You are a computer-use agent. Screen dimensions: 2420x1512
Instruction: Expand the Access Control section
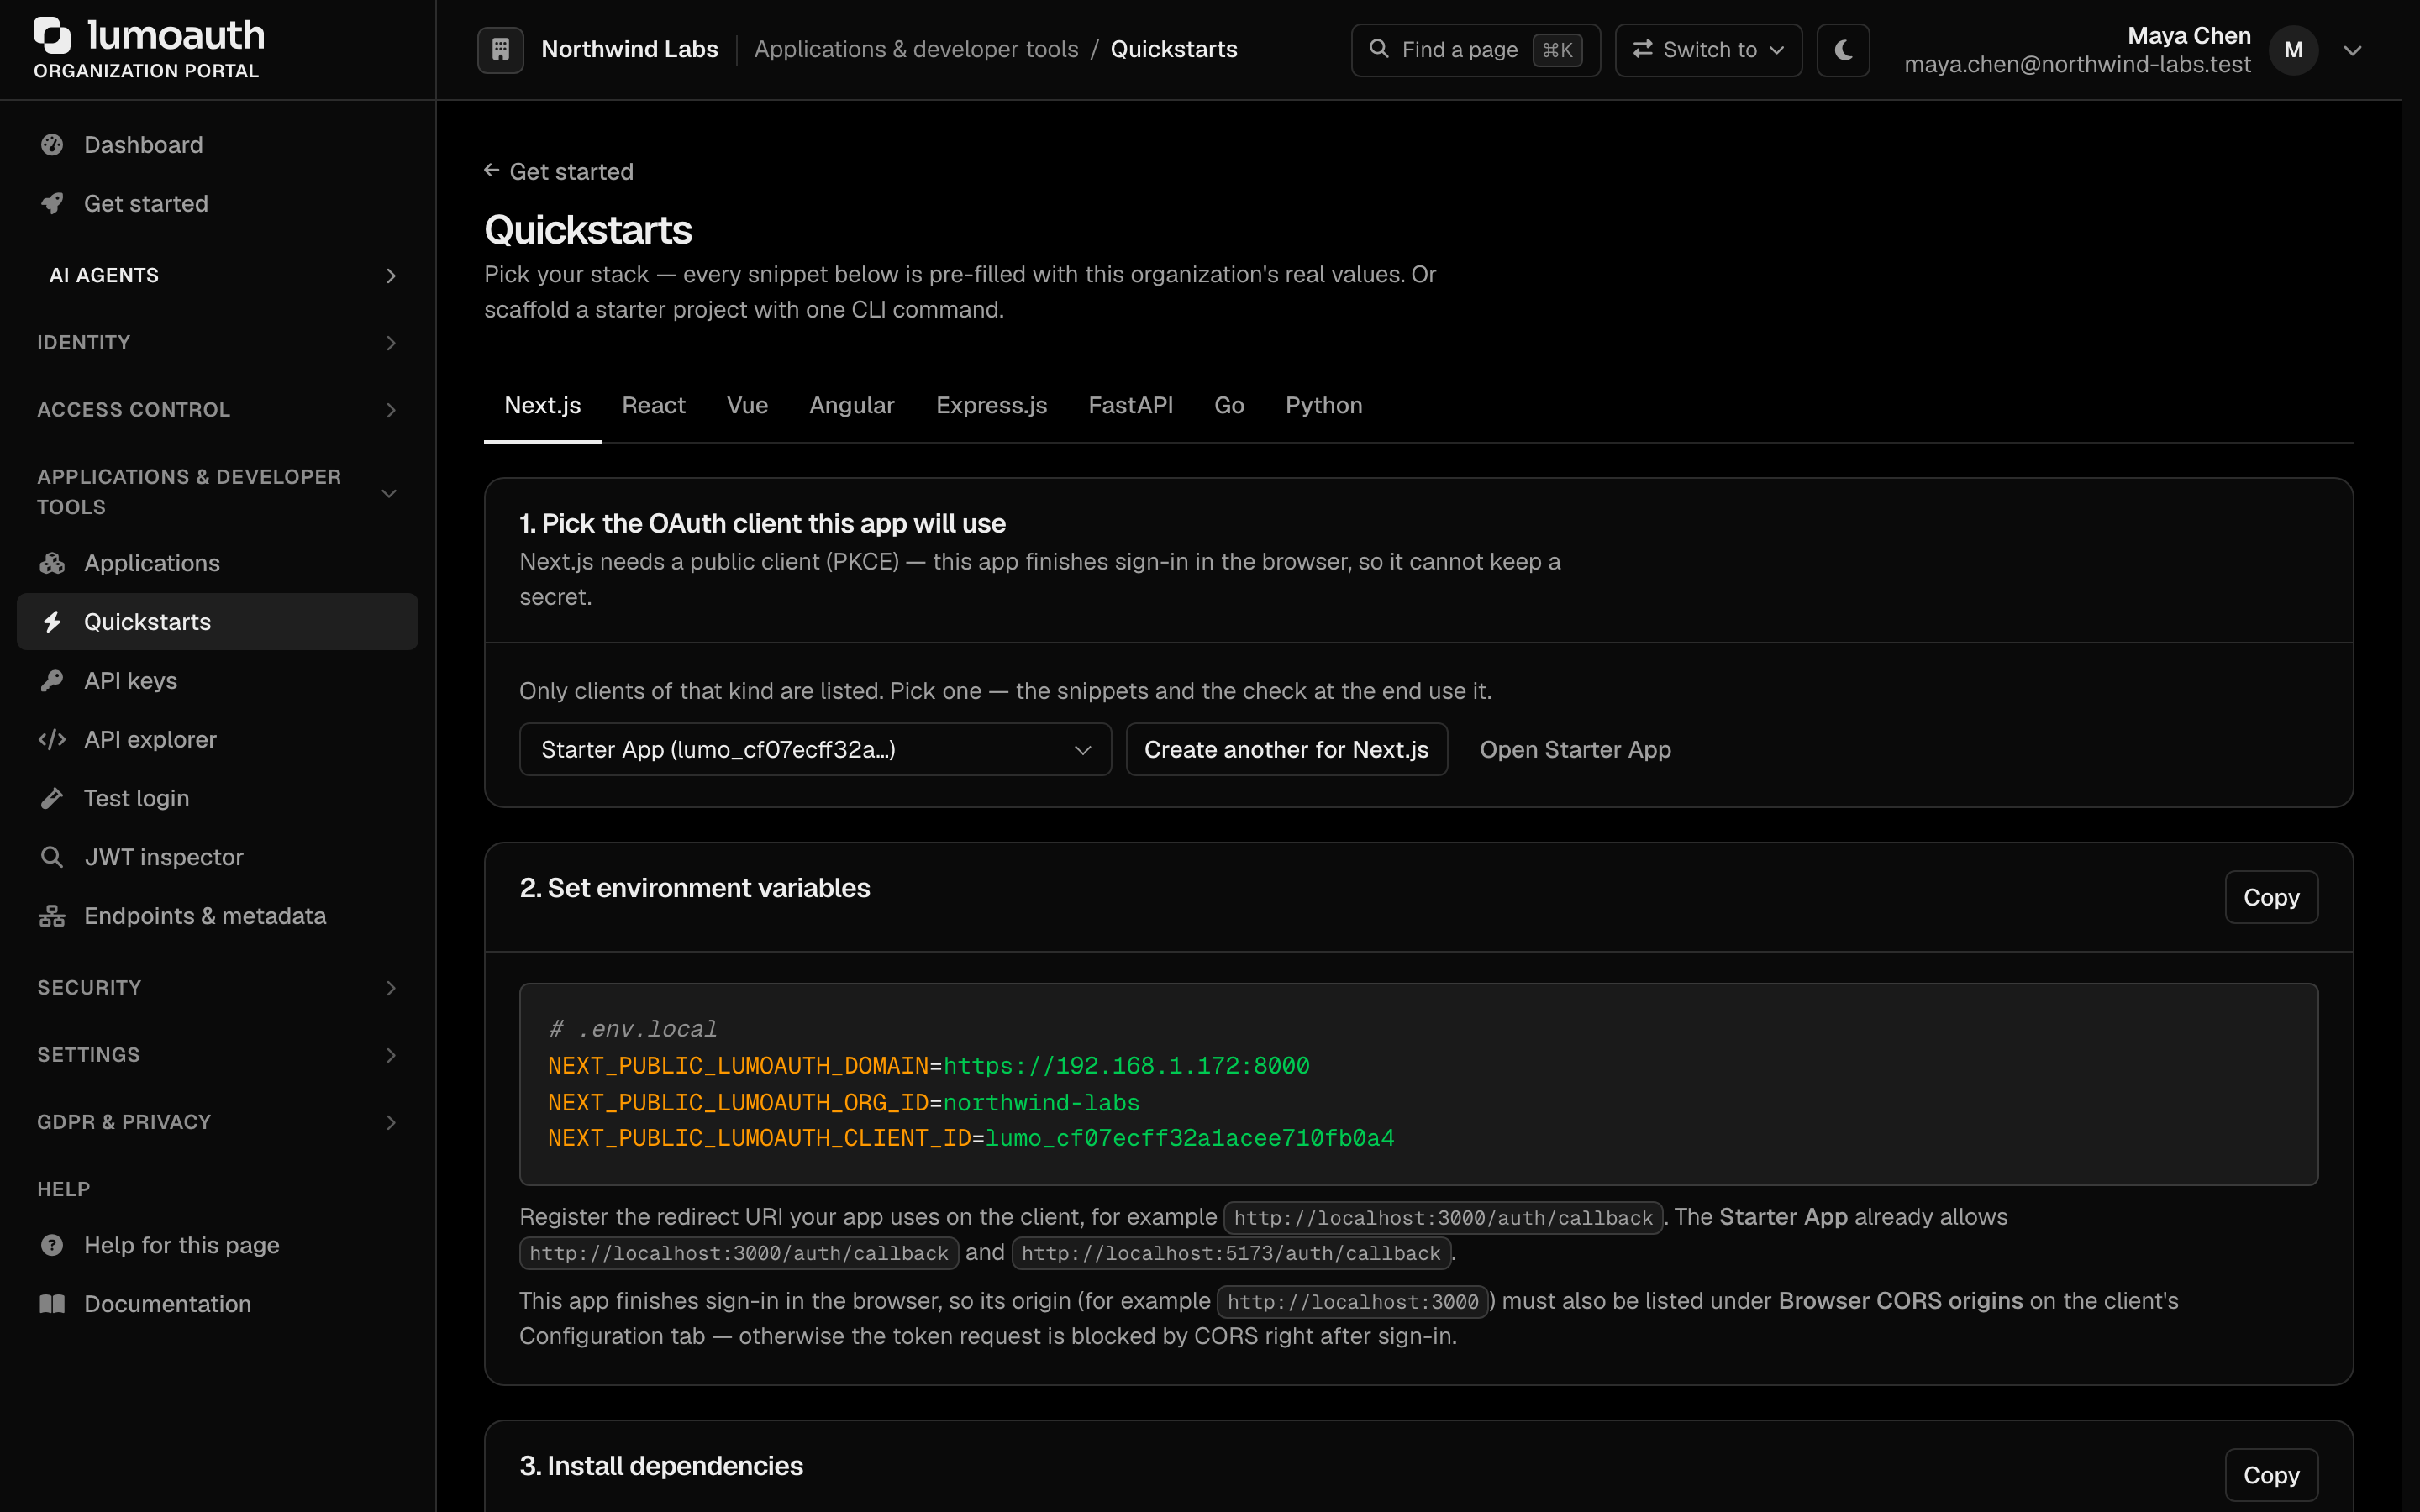coord(217,410)
